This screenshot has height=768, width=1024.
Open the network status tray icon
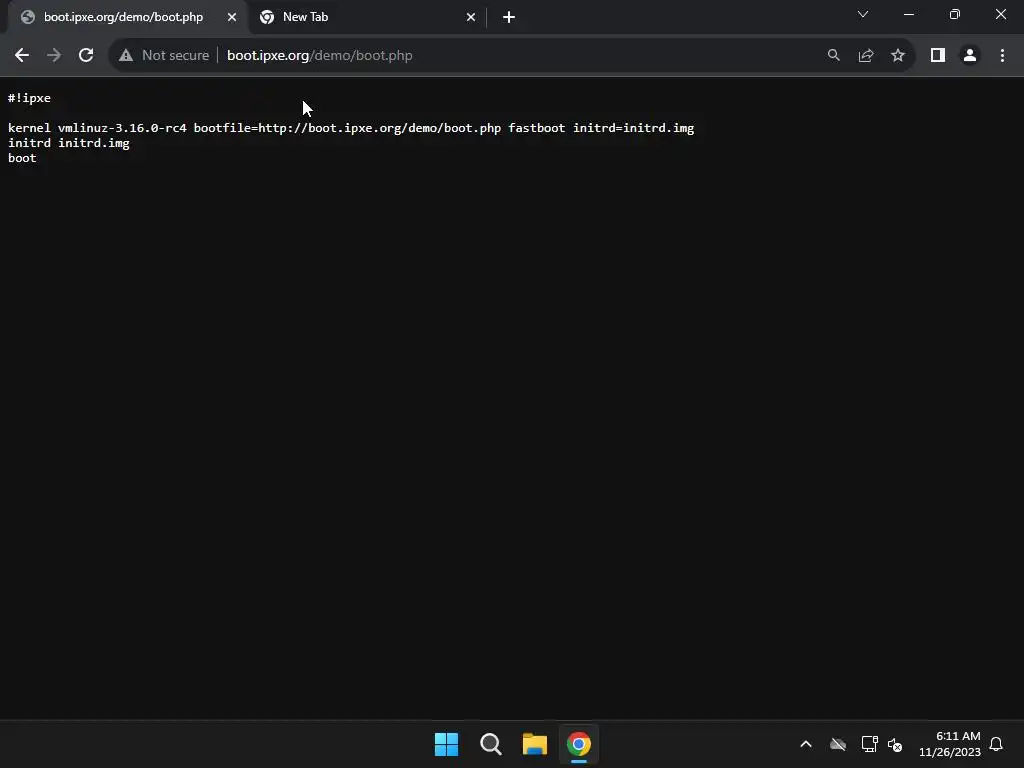[x=869, y=744]
